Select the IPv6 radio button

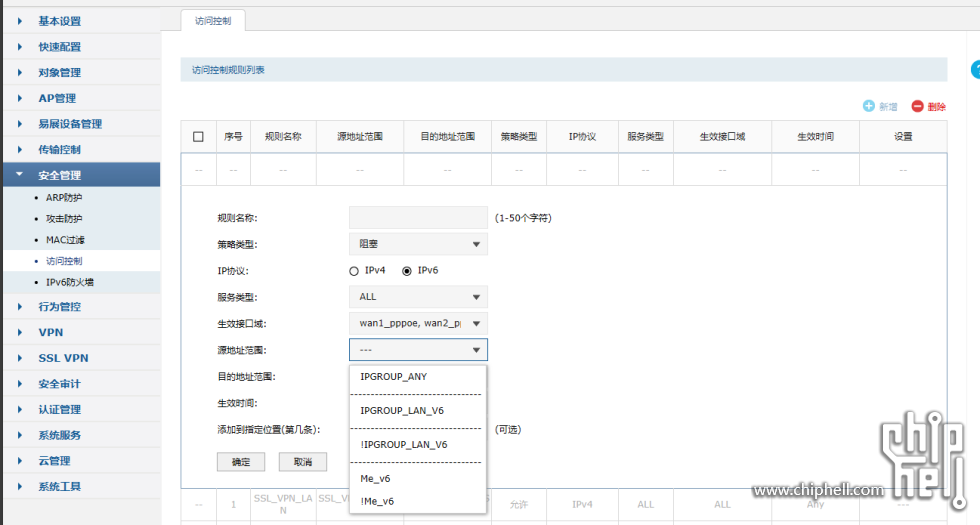(407, 271)
